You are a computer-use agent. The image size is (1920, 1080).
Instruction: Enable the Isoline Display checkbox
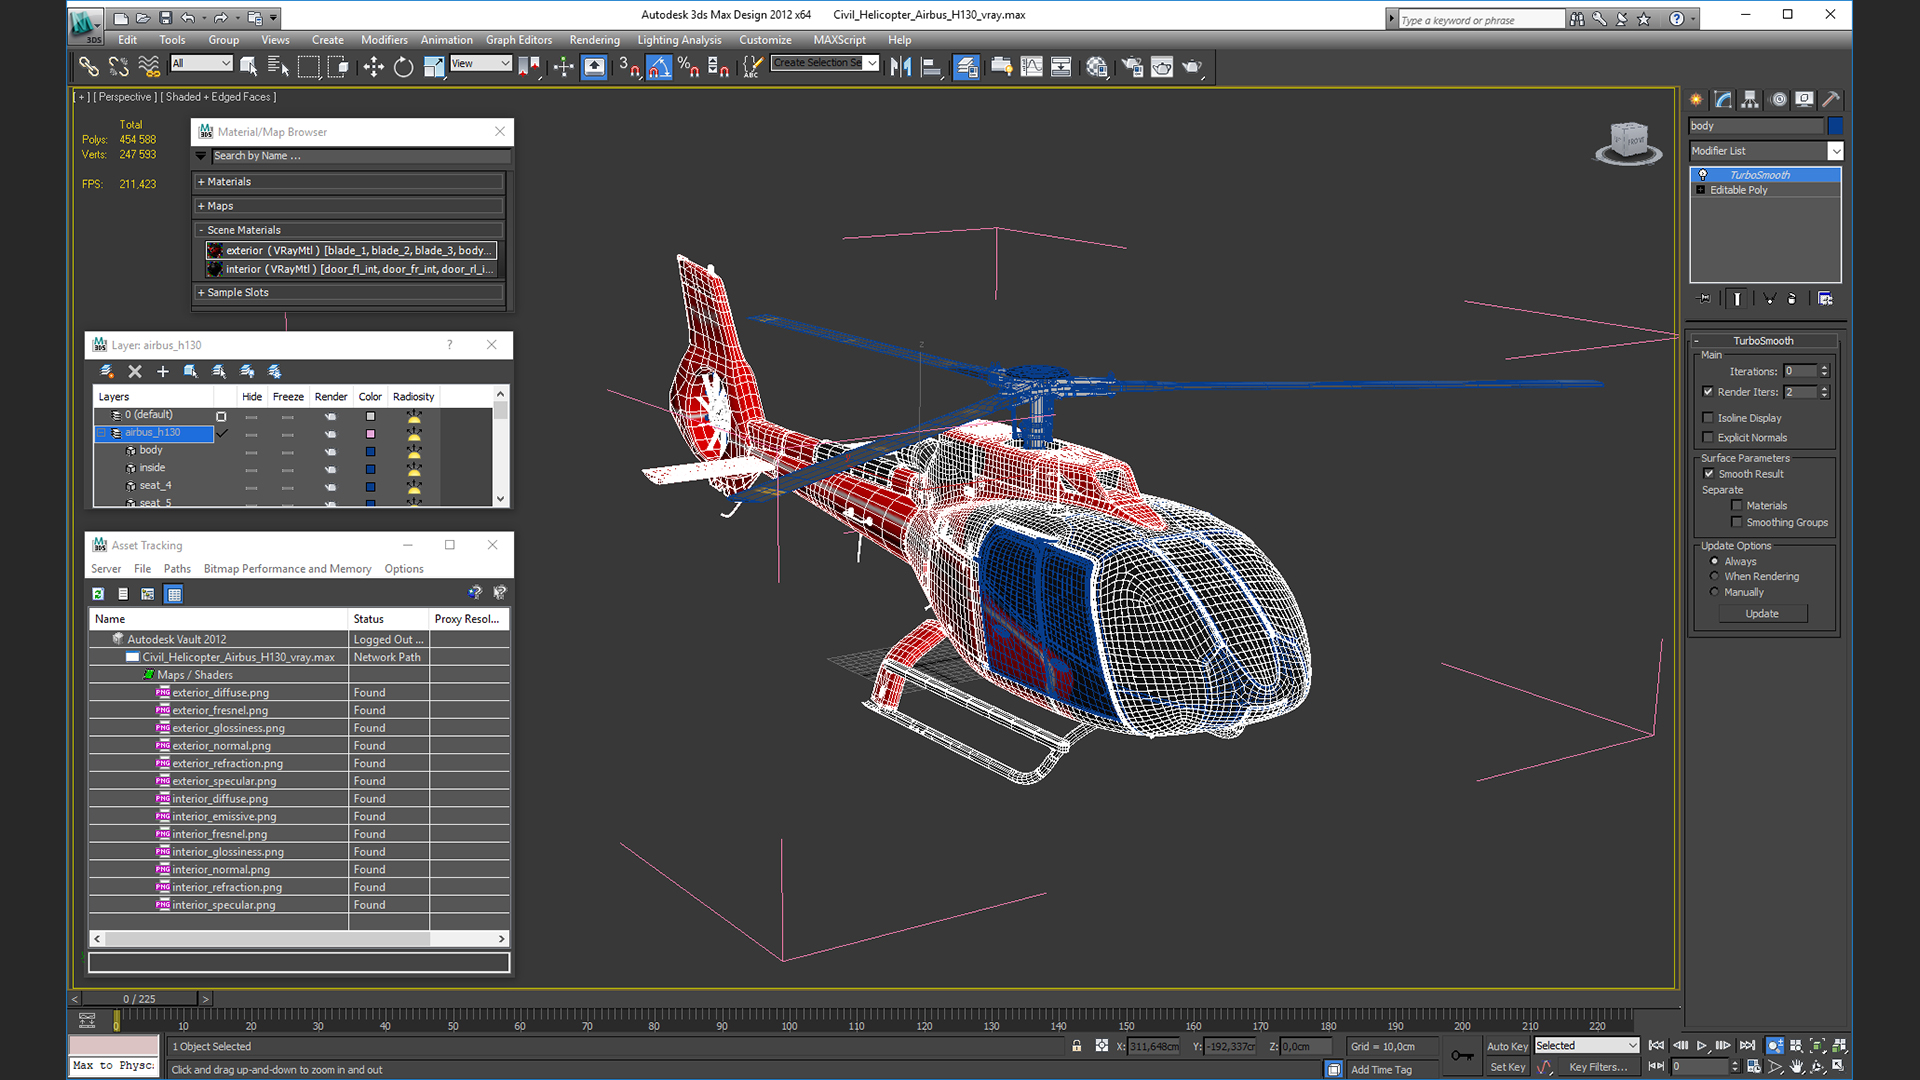pos(1708,418)
